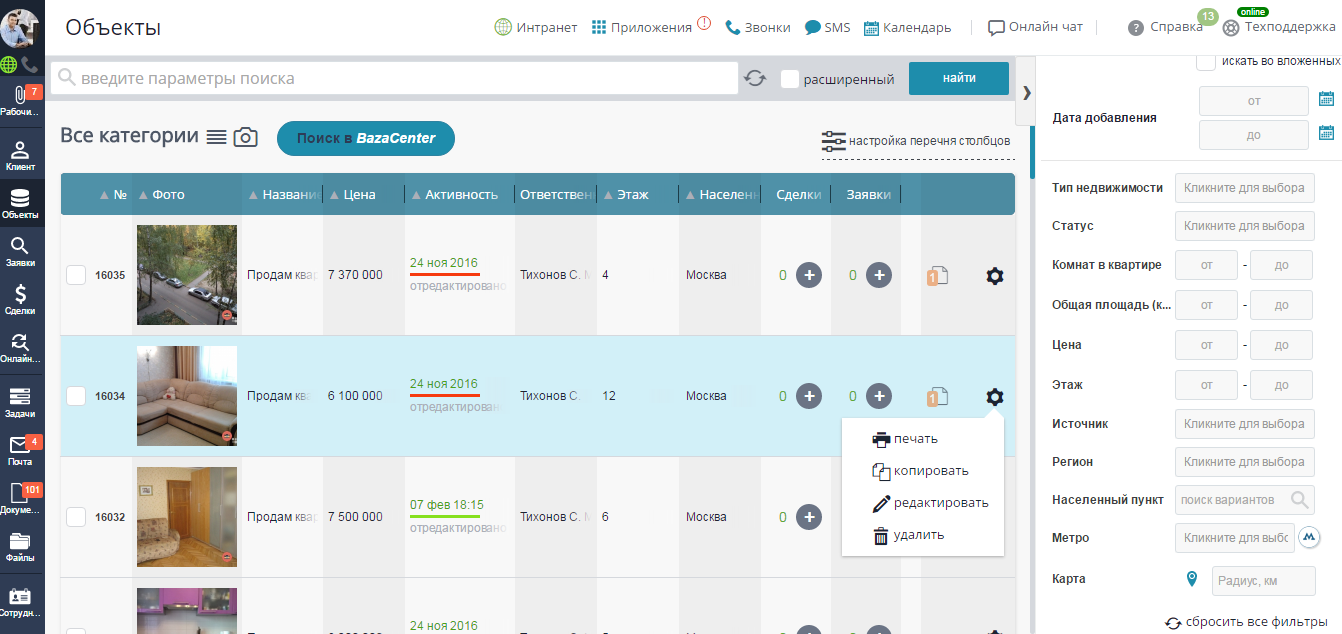1342x634 pixels.
Task: Click сбросить все фильтры link
Action: click(1247, 622)
